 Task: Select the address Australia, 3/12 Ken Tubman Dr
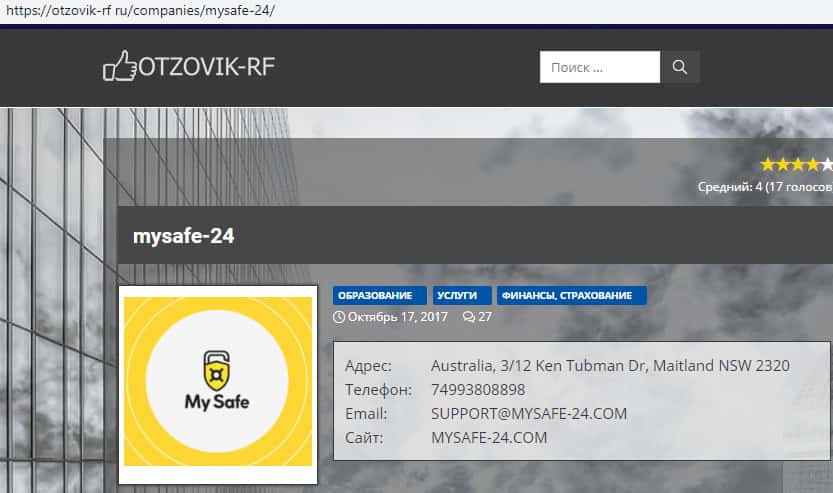click(x=610, y=366)
